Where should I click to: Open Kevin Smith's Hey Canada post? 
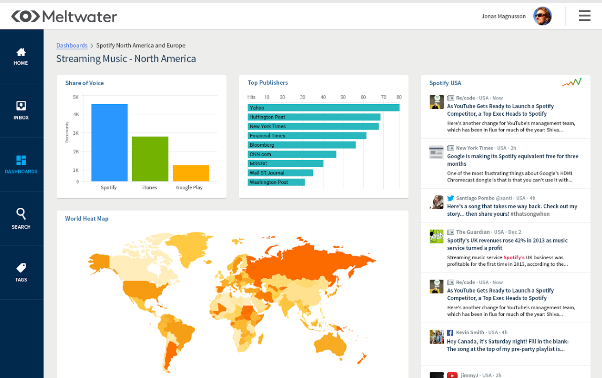click(x=508, y=345)
